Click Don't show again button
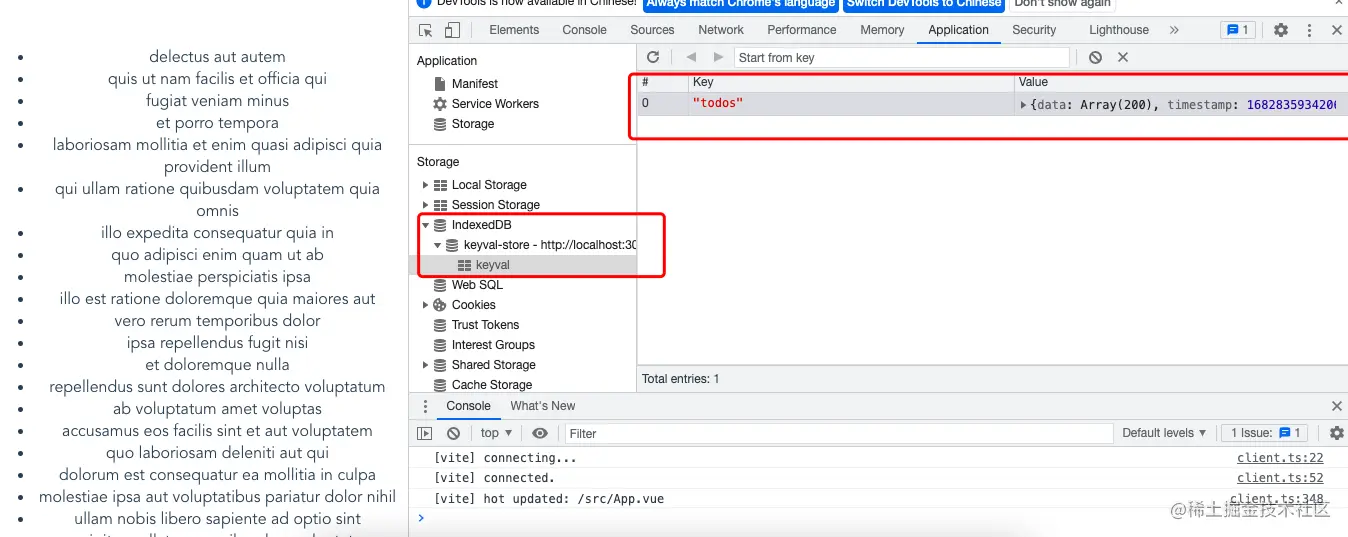 [x=1062, y=4]
